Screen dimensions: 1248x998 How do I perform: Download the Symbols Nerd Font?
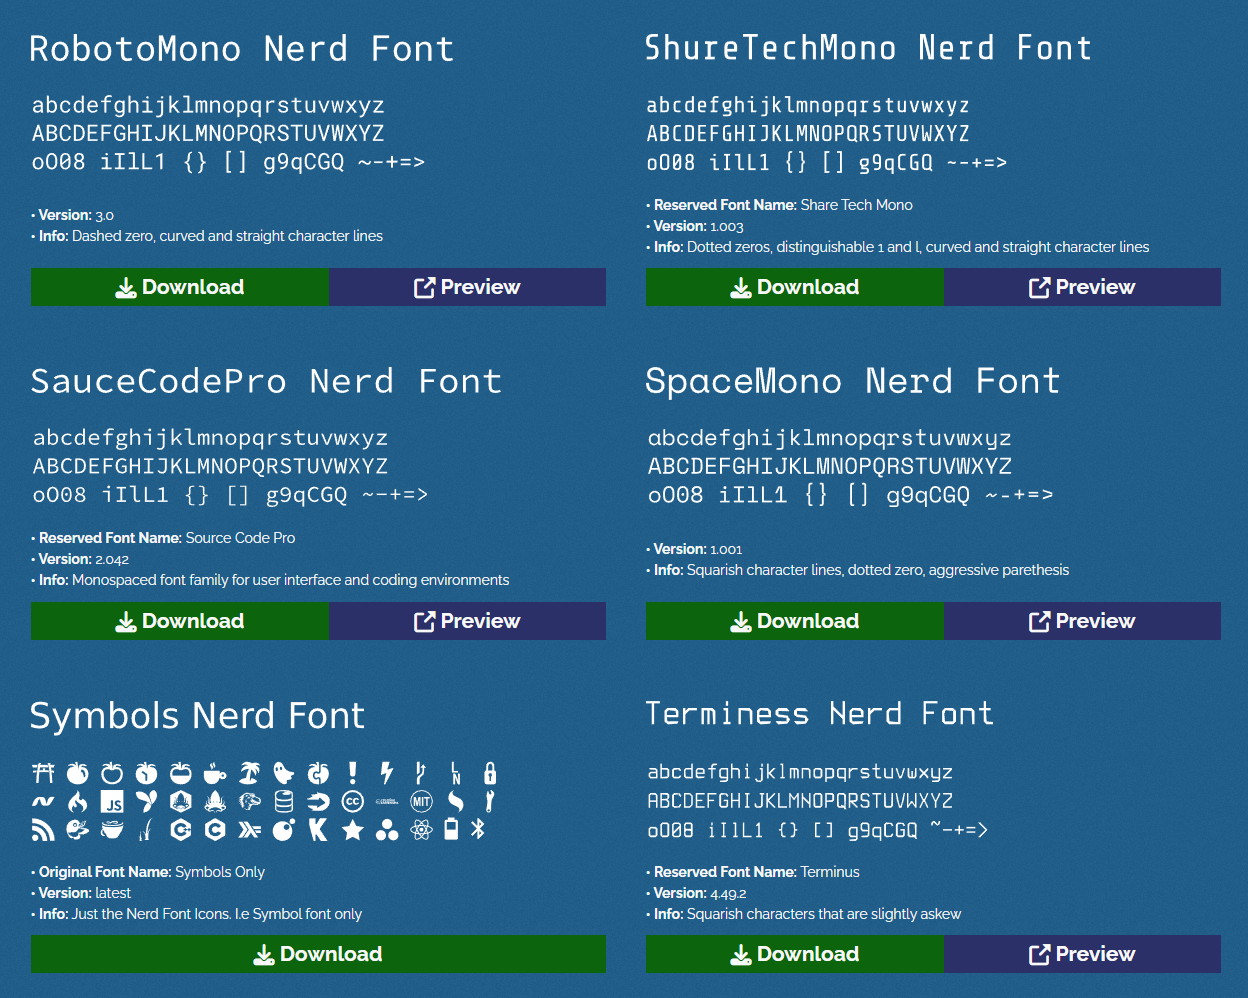point(318,954)
